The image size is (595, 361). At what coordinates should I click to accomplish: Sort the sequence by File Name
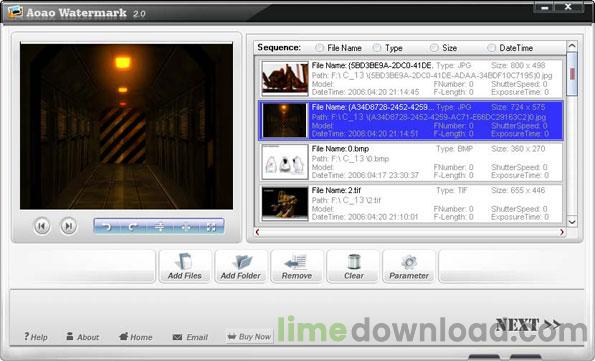pos(320,48)
